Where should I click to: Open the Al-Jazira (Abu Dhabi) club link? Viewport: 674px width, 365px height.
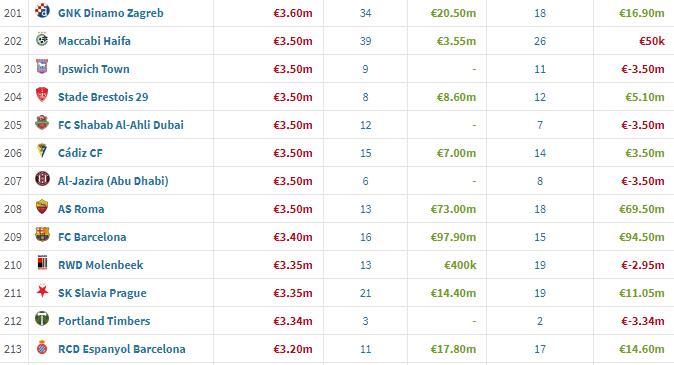113,181
